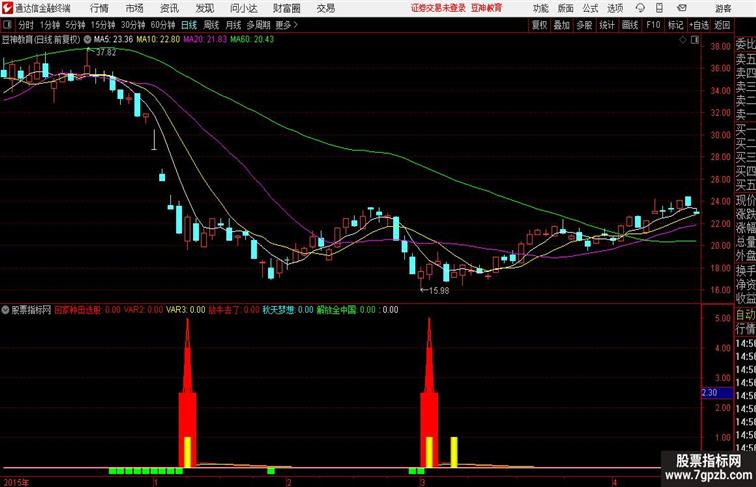Open the 版面 menu

[x=566, y=8]
